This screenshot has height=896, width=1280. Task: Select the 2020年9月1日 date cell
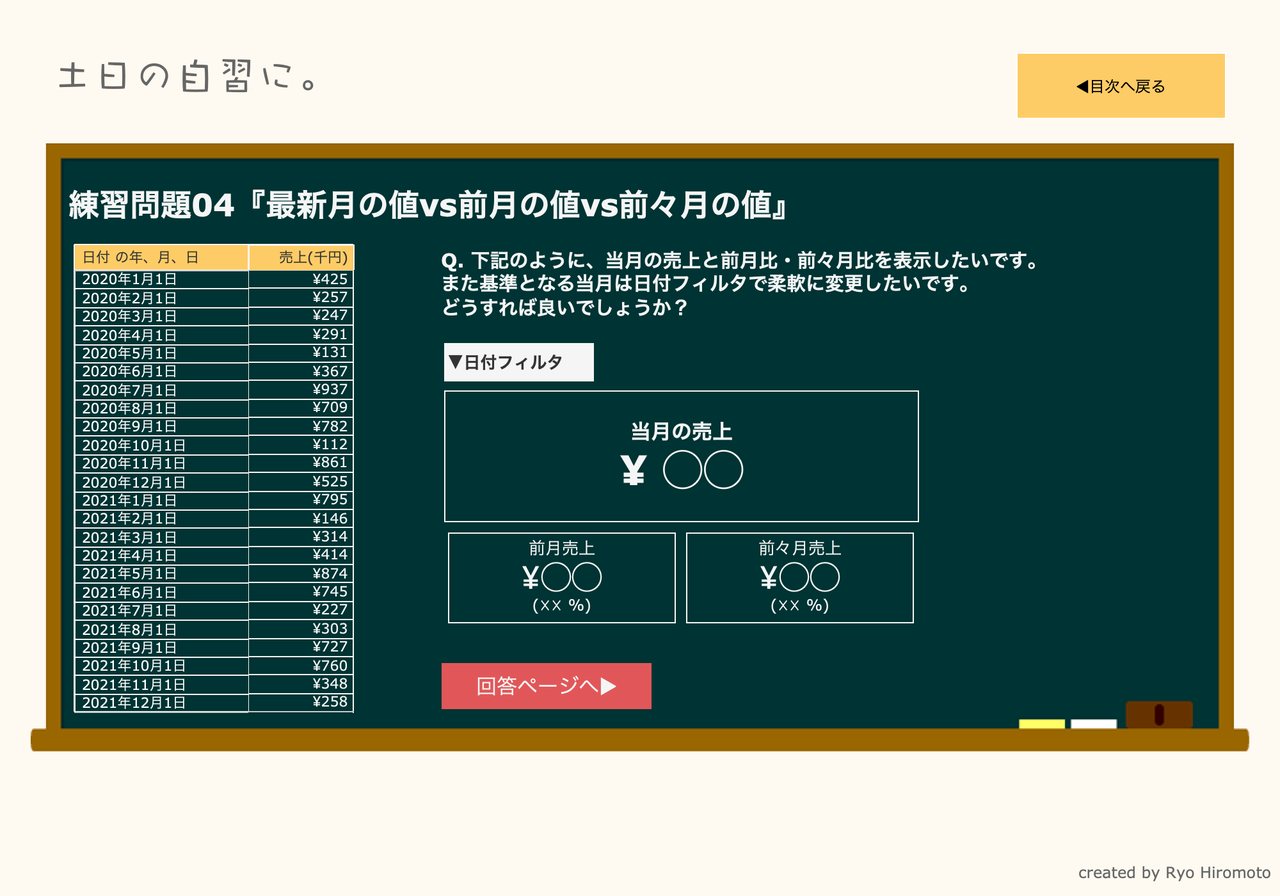point(161,427)
